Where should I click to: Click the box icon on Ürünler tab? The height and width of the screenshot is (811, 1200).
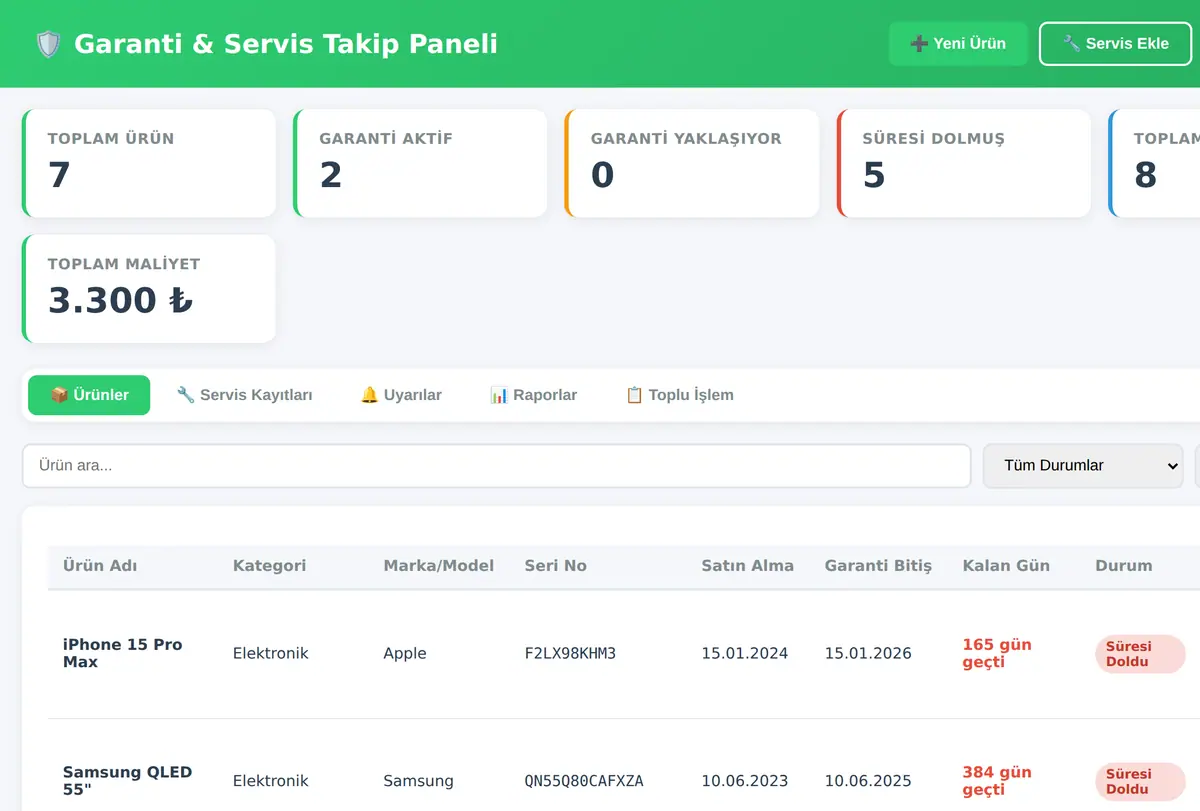pyautogui.click(x=59, y=395)
